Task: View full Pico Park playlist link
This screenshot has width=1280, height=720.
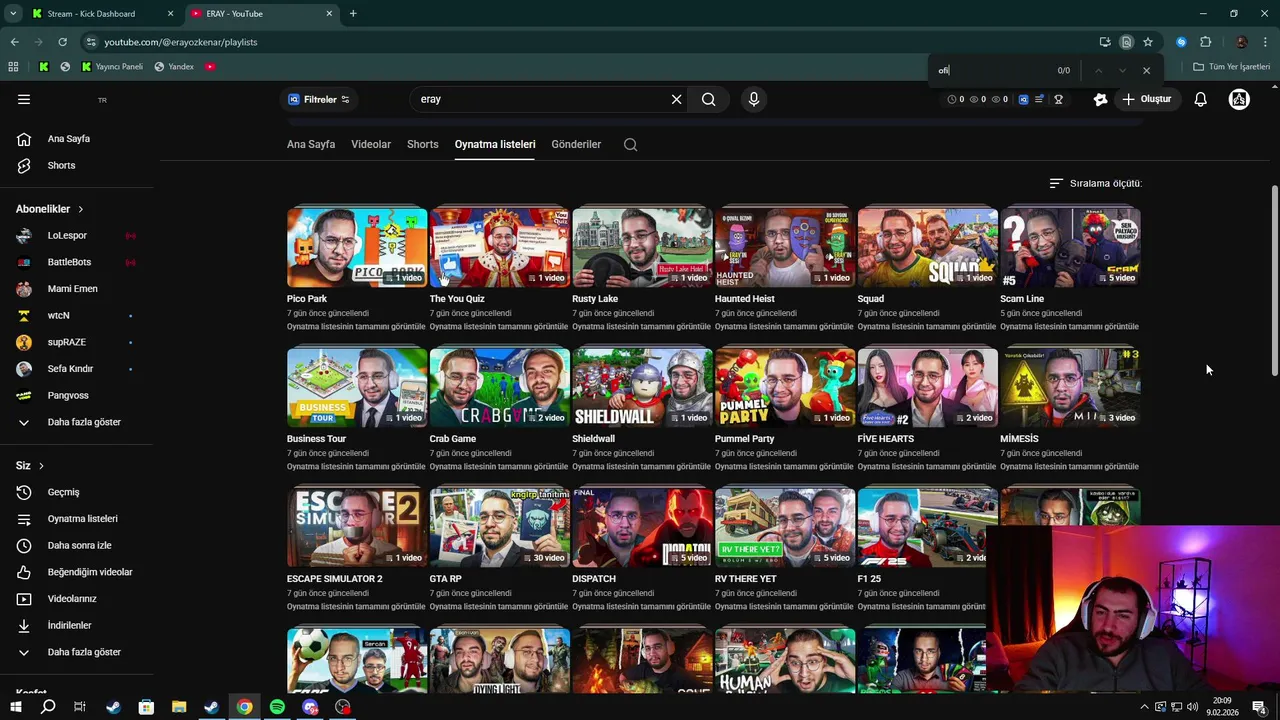Action: pos(356,327)
